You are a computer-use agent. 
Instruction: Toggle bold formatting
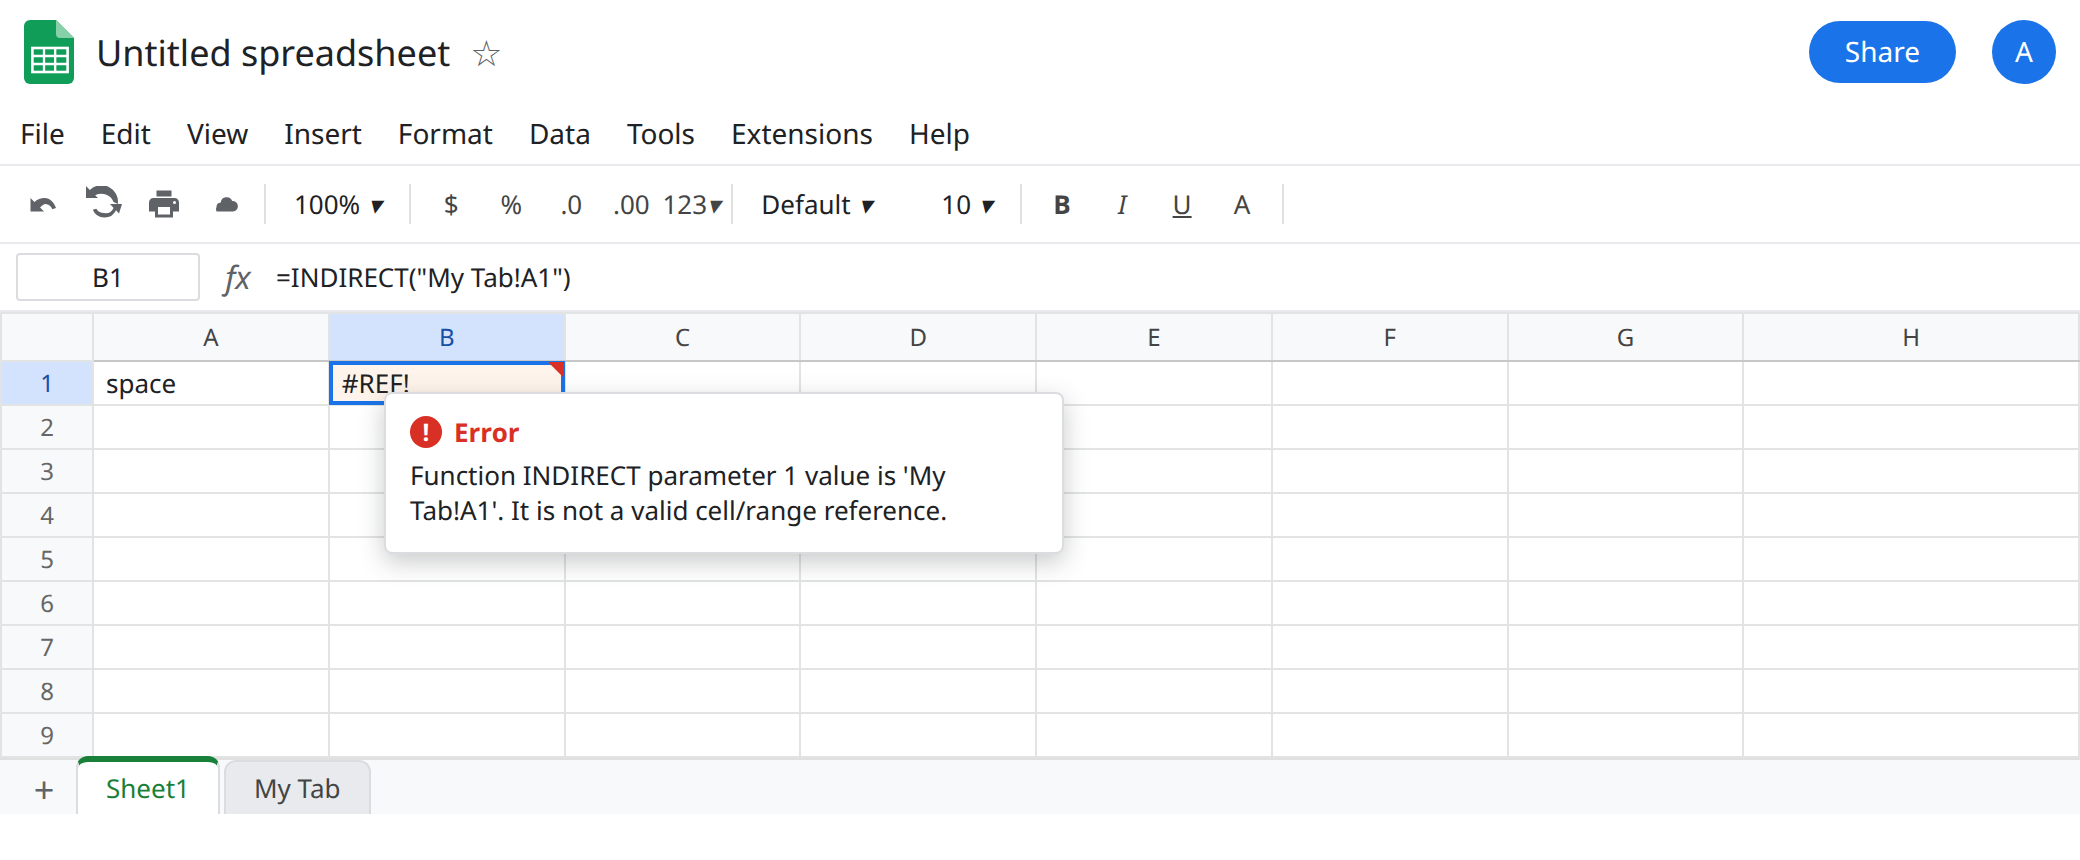tap(1062, 205)
